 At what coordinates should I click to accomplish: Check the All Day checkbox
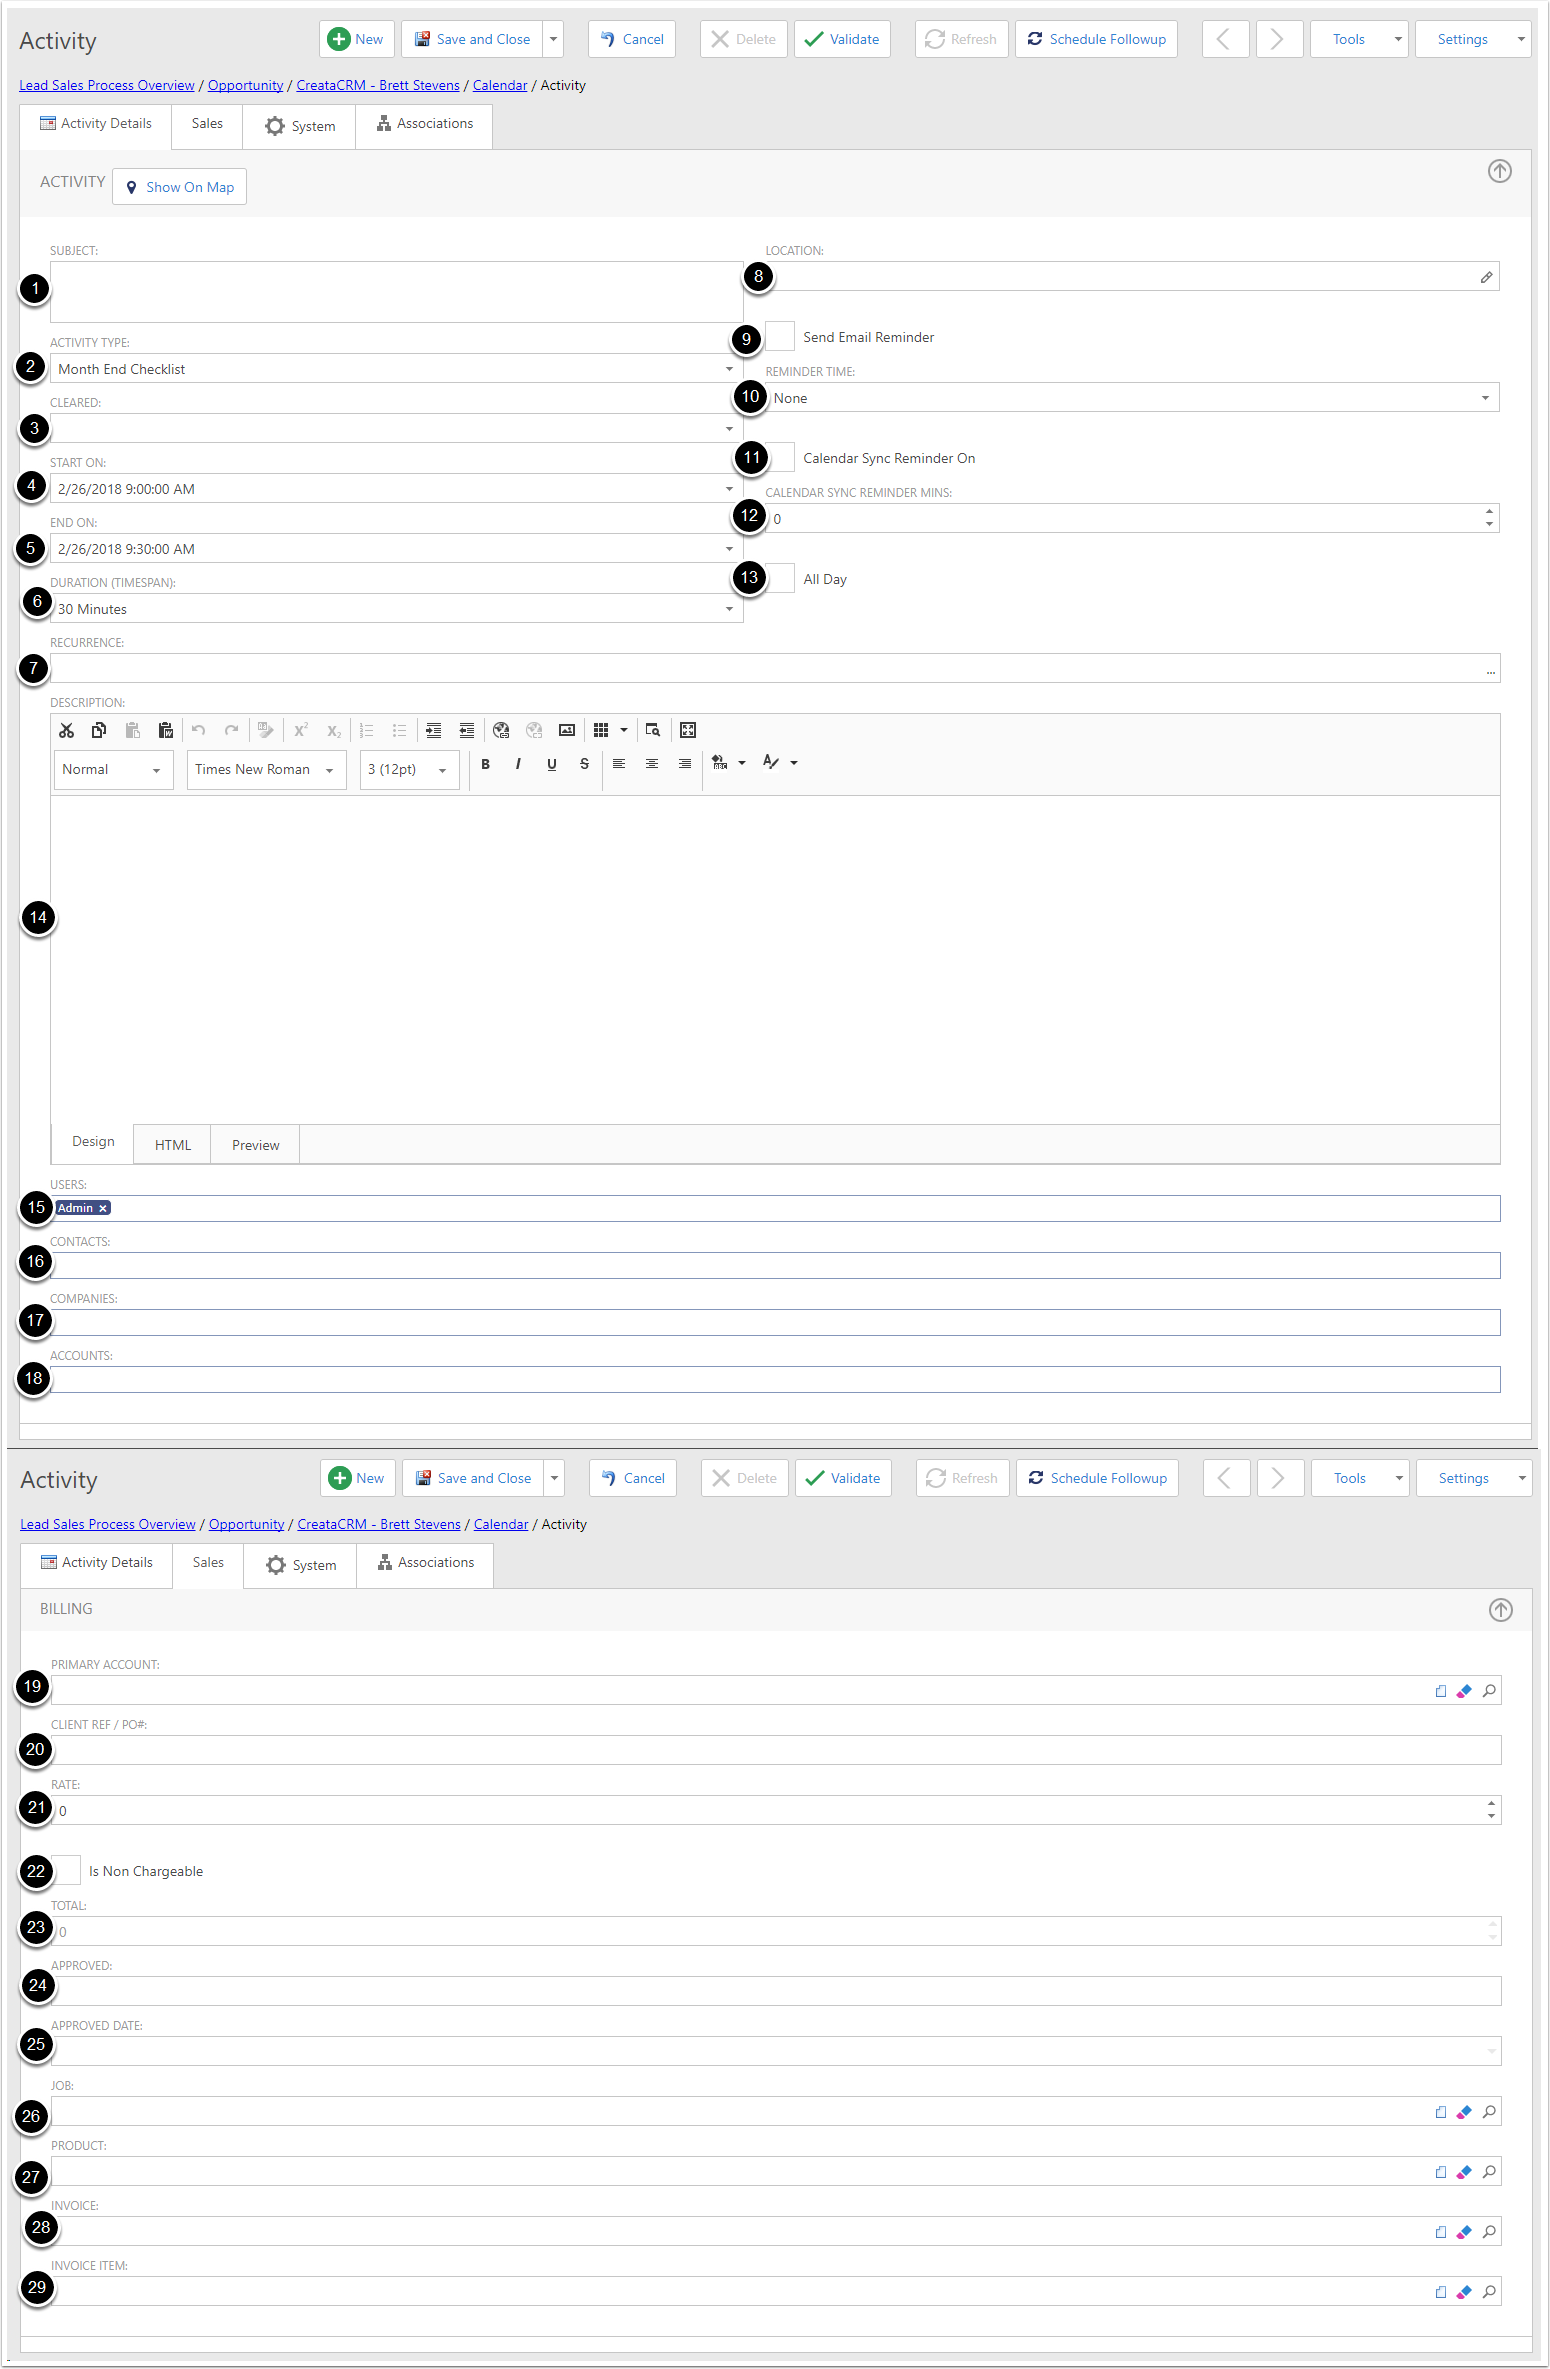pos(780,579)
